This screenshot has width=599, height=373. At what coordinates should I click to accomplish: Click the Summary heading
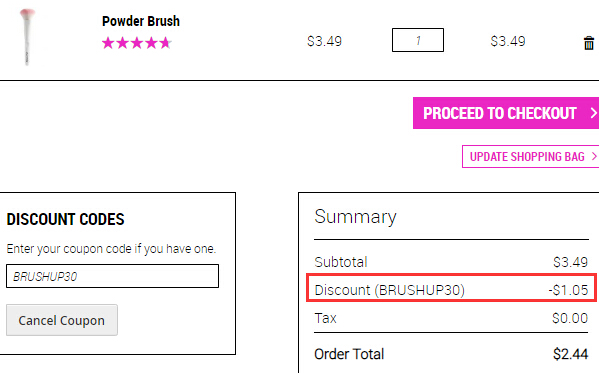click(355, 217)
